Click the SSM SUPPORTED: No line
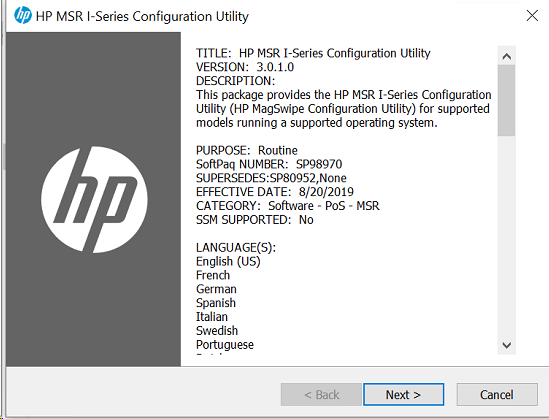Viewport: 549px width, 419px height. click(x=255, y=220)
